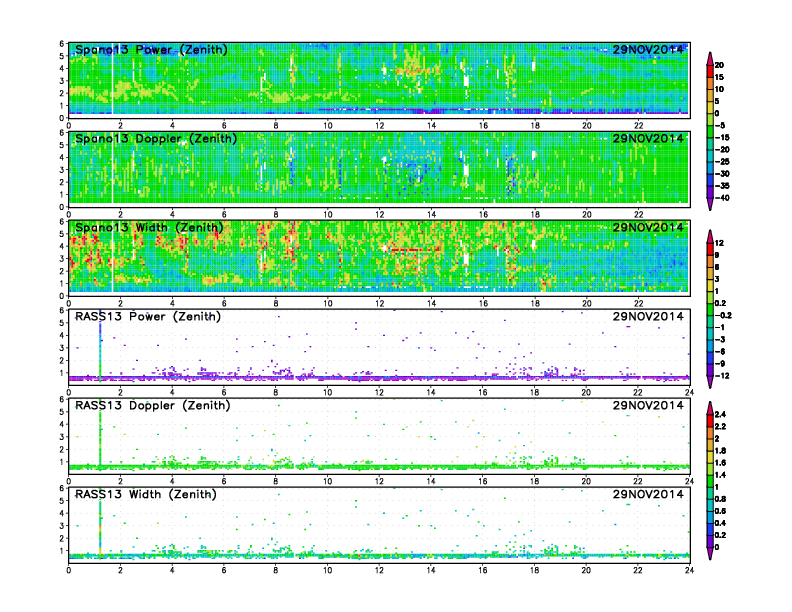
Task: Click the Spano13 Width (Zenith) panel title
Action: click(151, 227)
